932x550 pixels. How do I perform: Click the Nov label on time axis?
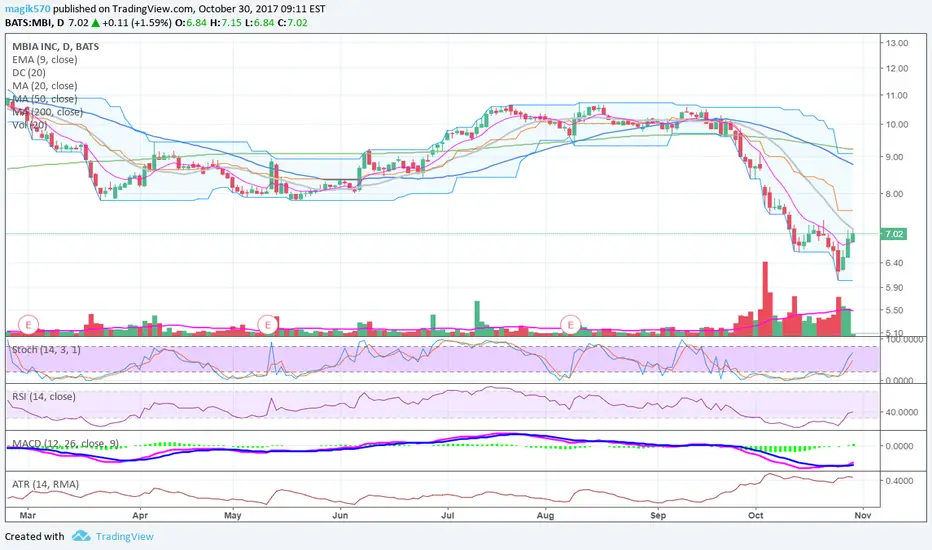pyautogui.click(x=862, y=516)
